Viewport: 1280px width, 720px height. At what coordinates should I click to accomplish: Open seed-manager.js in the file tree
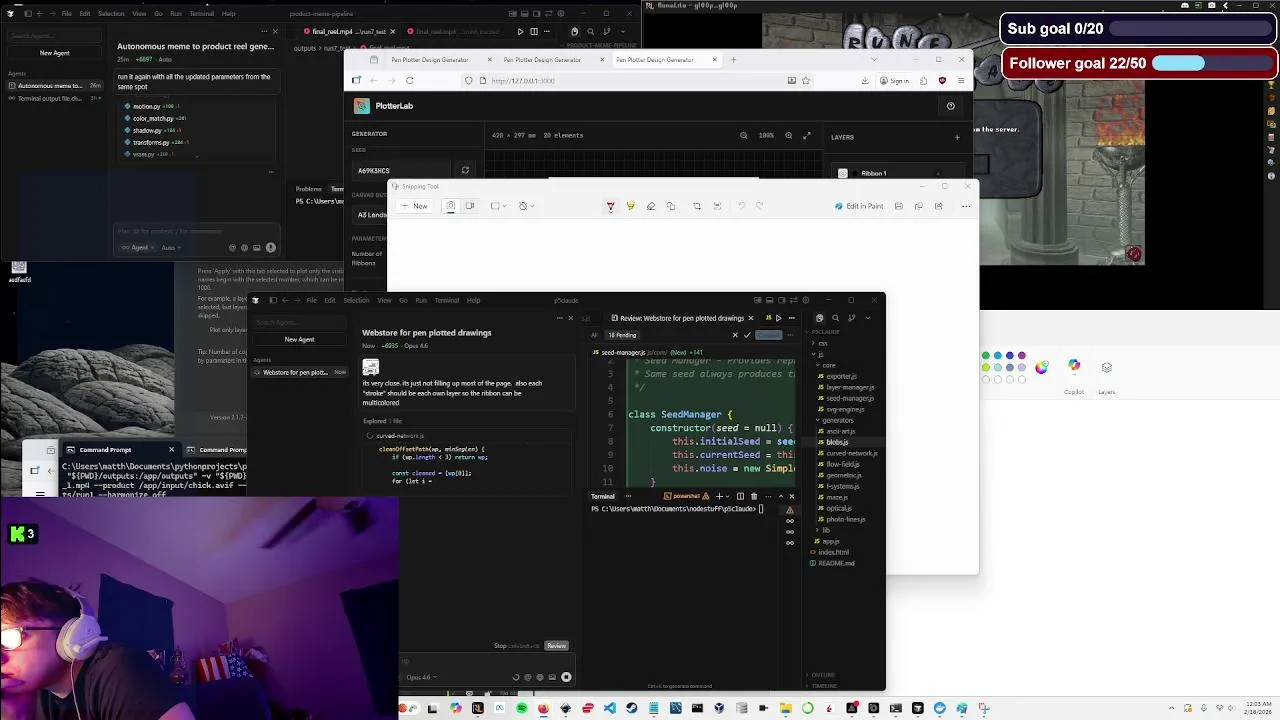tap(848, 398)
